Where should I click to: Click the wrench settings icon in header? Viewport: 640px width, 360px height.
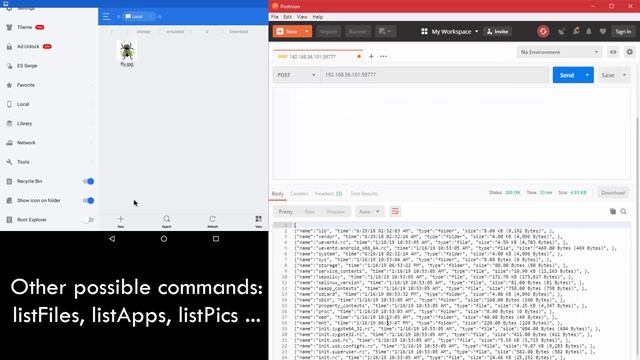pos(576,31)
